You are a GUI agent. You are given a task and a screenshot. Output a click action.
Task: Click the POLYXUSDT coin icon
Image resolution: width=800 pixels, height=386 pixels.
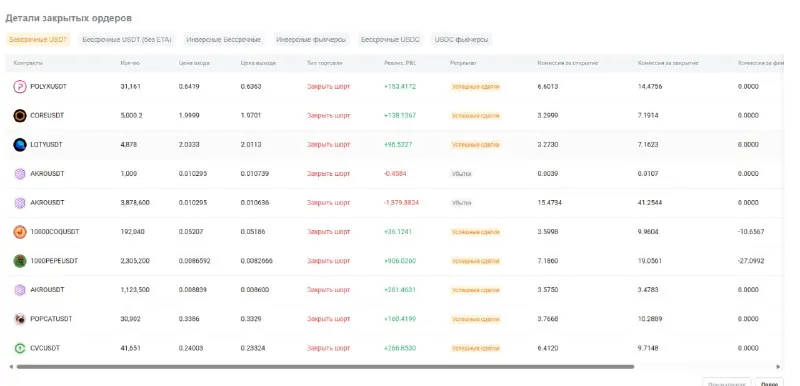point(20,87)
